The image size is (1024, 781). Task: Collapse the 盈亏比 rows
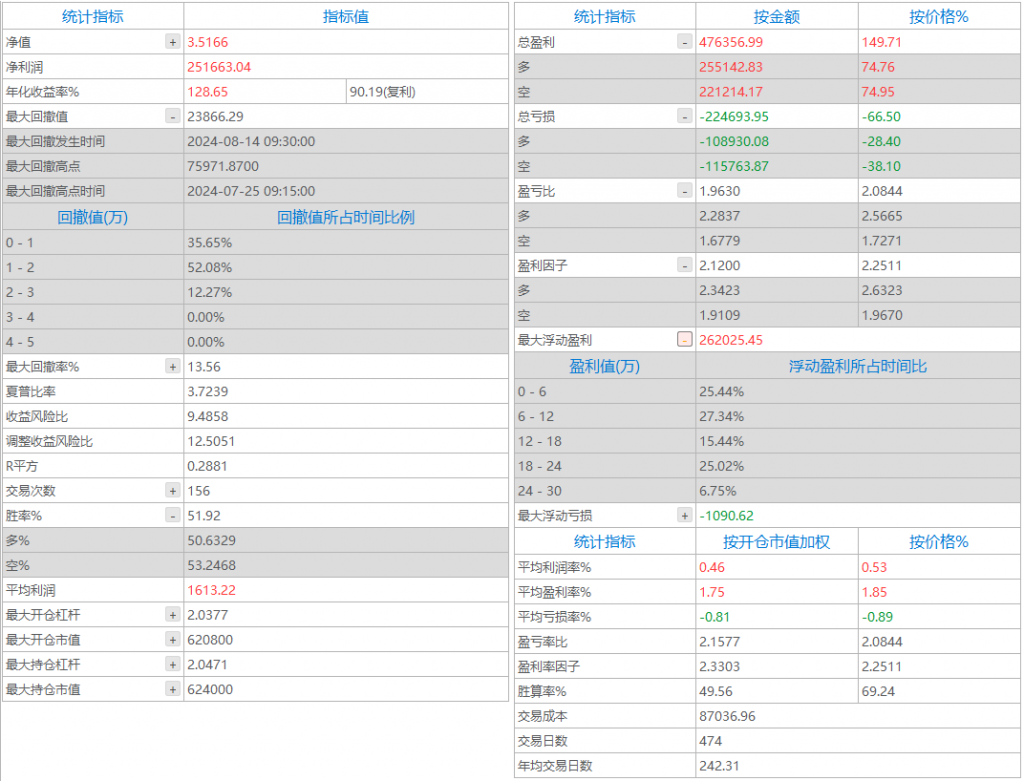684,191
